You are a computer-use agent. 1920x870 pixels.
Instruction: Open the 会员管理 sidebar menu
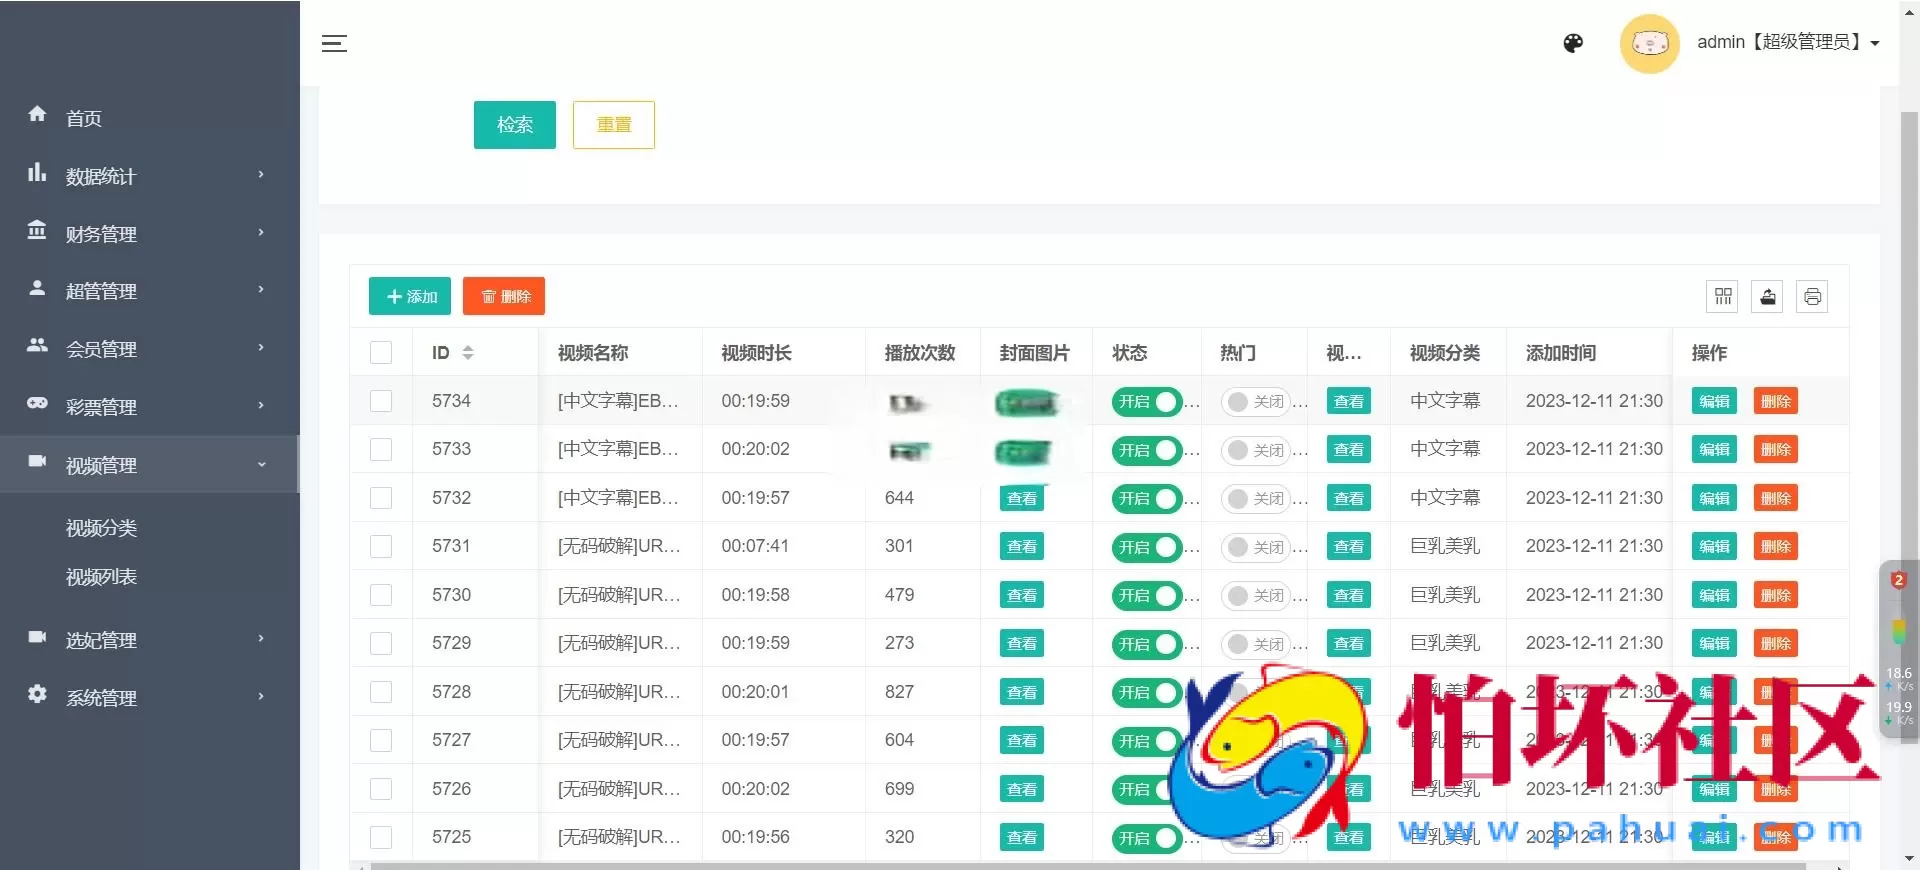coord(150,349)
